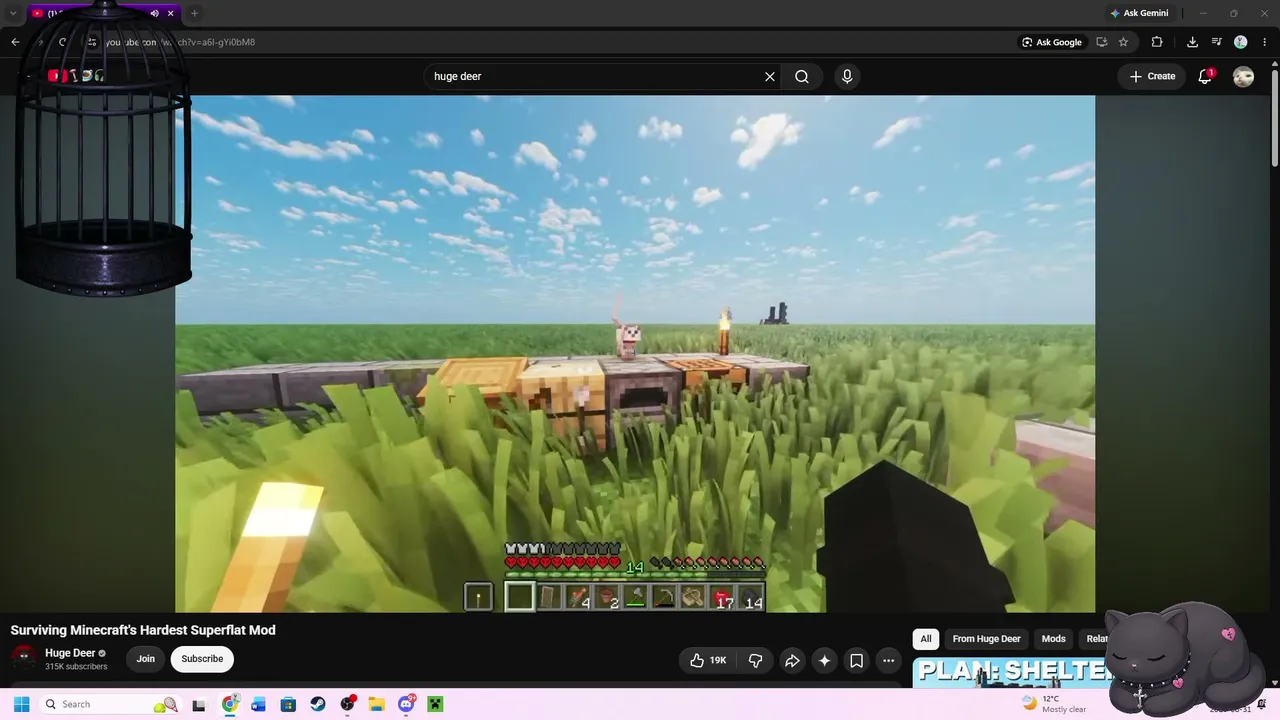
Task: Clear the YouTube search box text
Action: [x=770, y=76]
